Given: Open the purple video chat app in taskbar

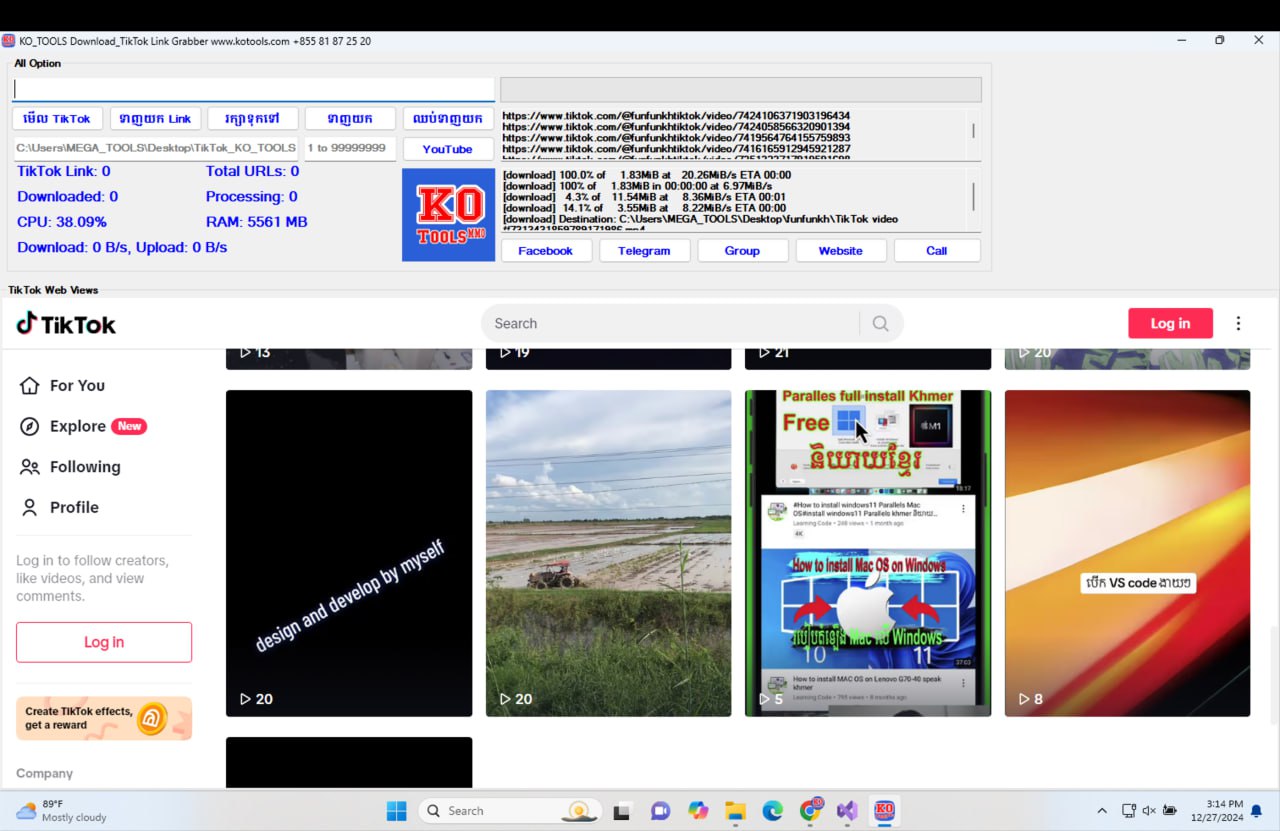Looking at the screenshot, I should pos(660,811).
